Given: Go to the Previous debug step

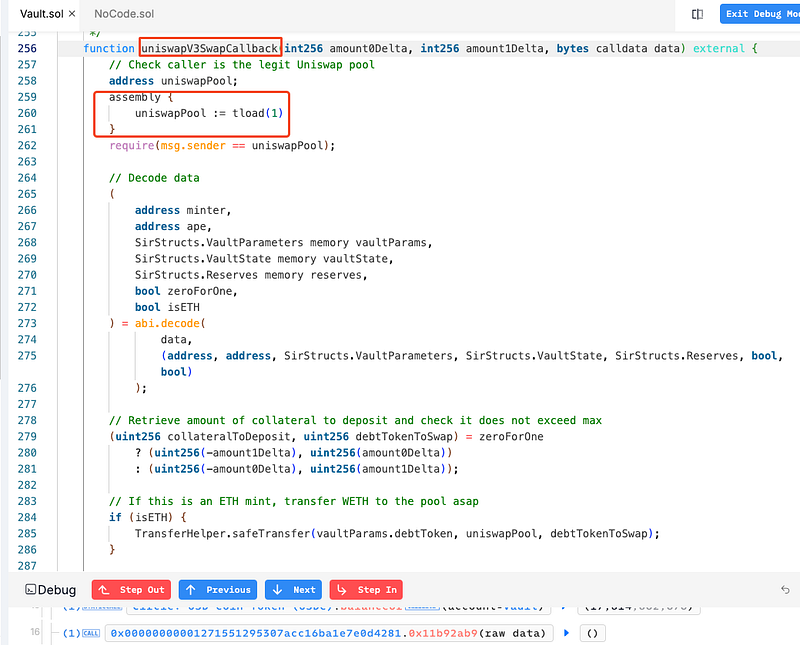Looking at the screenshot, I should [x=216, y=590].
